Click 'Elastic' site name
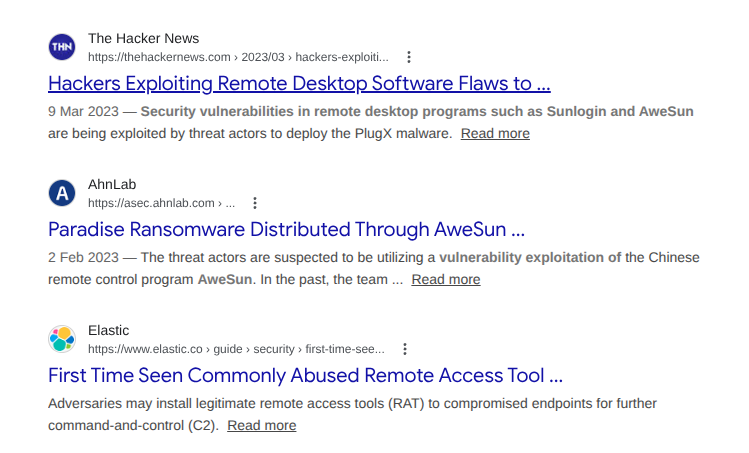The height and width of the screenshot is (453, 749). tap(108, 330)
